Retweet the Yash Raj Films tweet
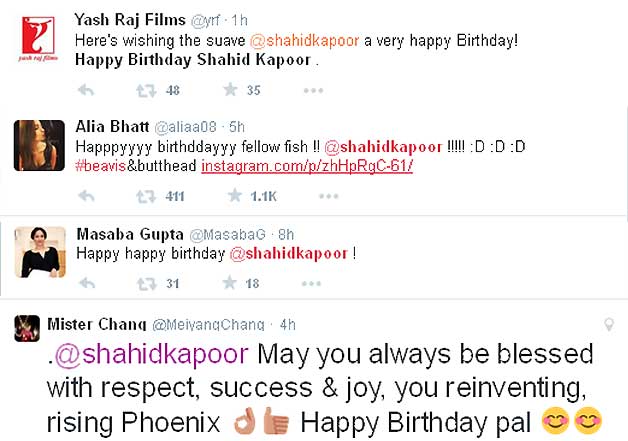The height and width of the screenshot is (441, 628). pyautogui.click(x=146, y=91)
